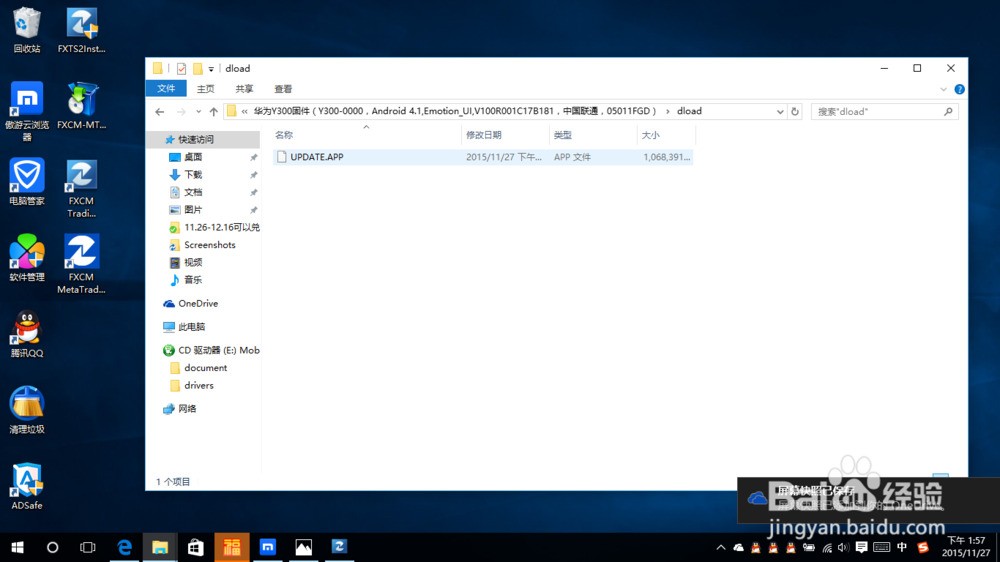Select the UPDATE.APP file

483,157
